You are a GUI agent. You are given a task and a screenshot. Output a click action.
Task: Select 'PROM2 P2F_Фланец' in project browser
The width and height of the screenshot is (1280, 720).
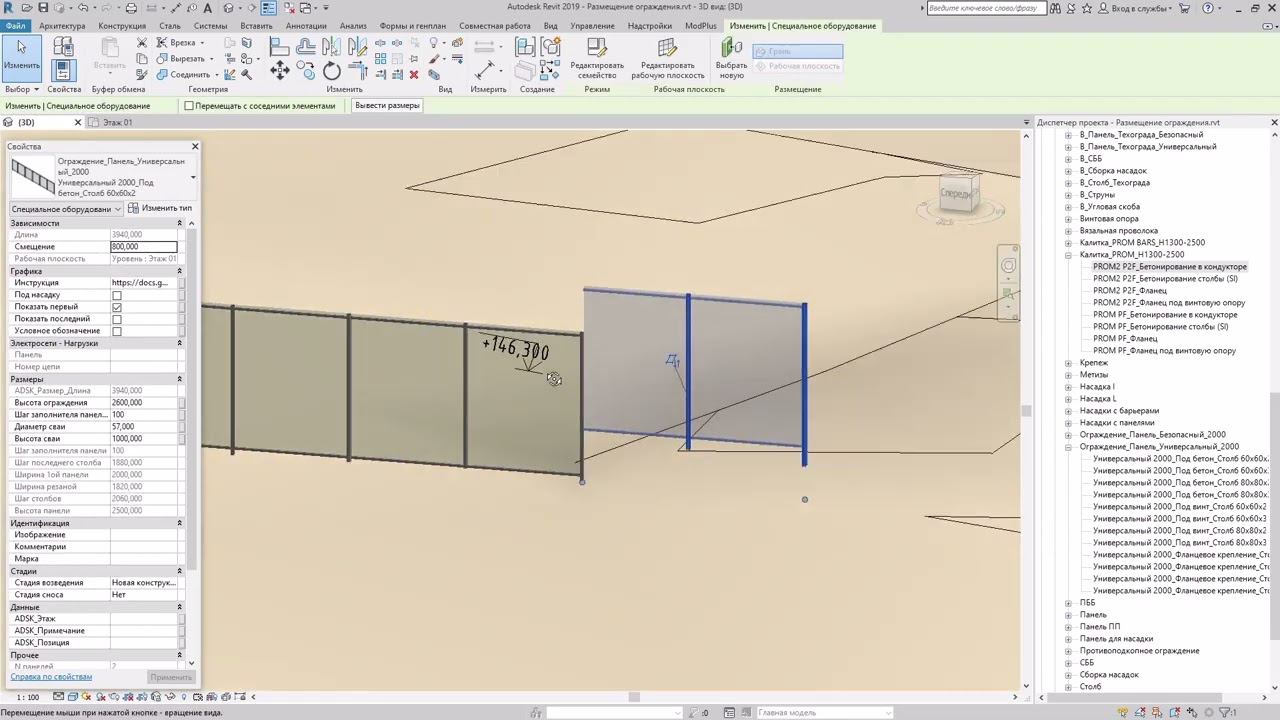coord(1129,291)
